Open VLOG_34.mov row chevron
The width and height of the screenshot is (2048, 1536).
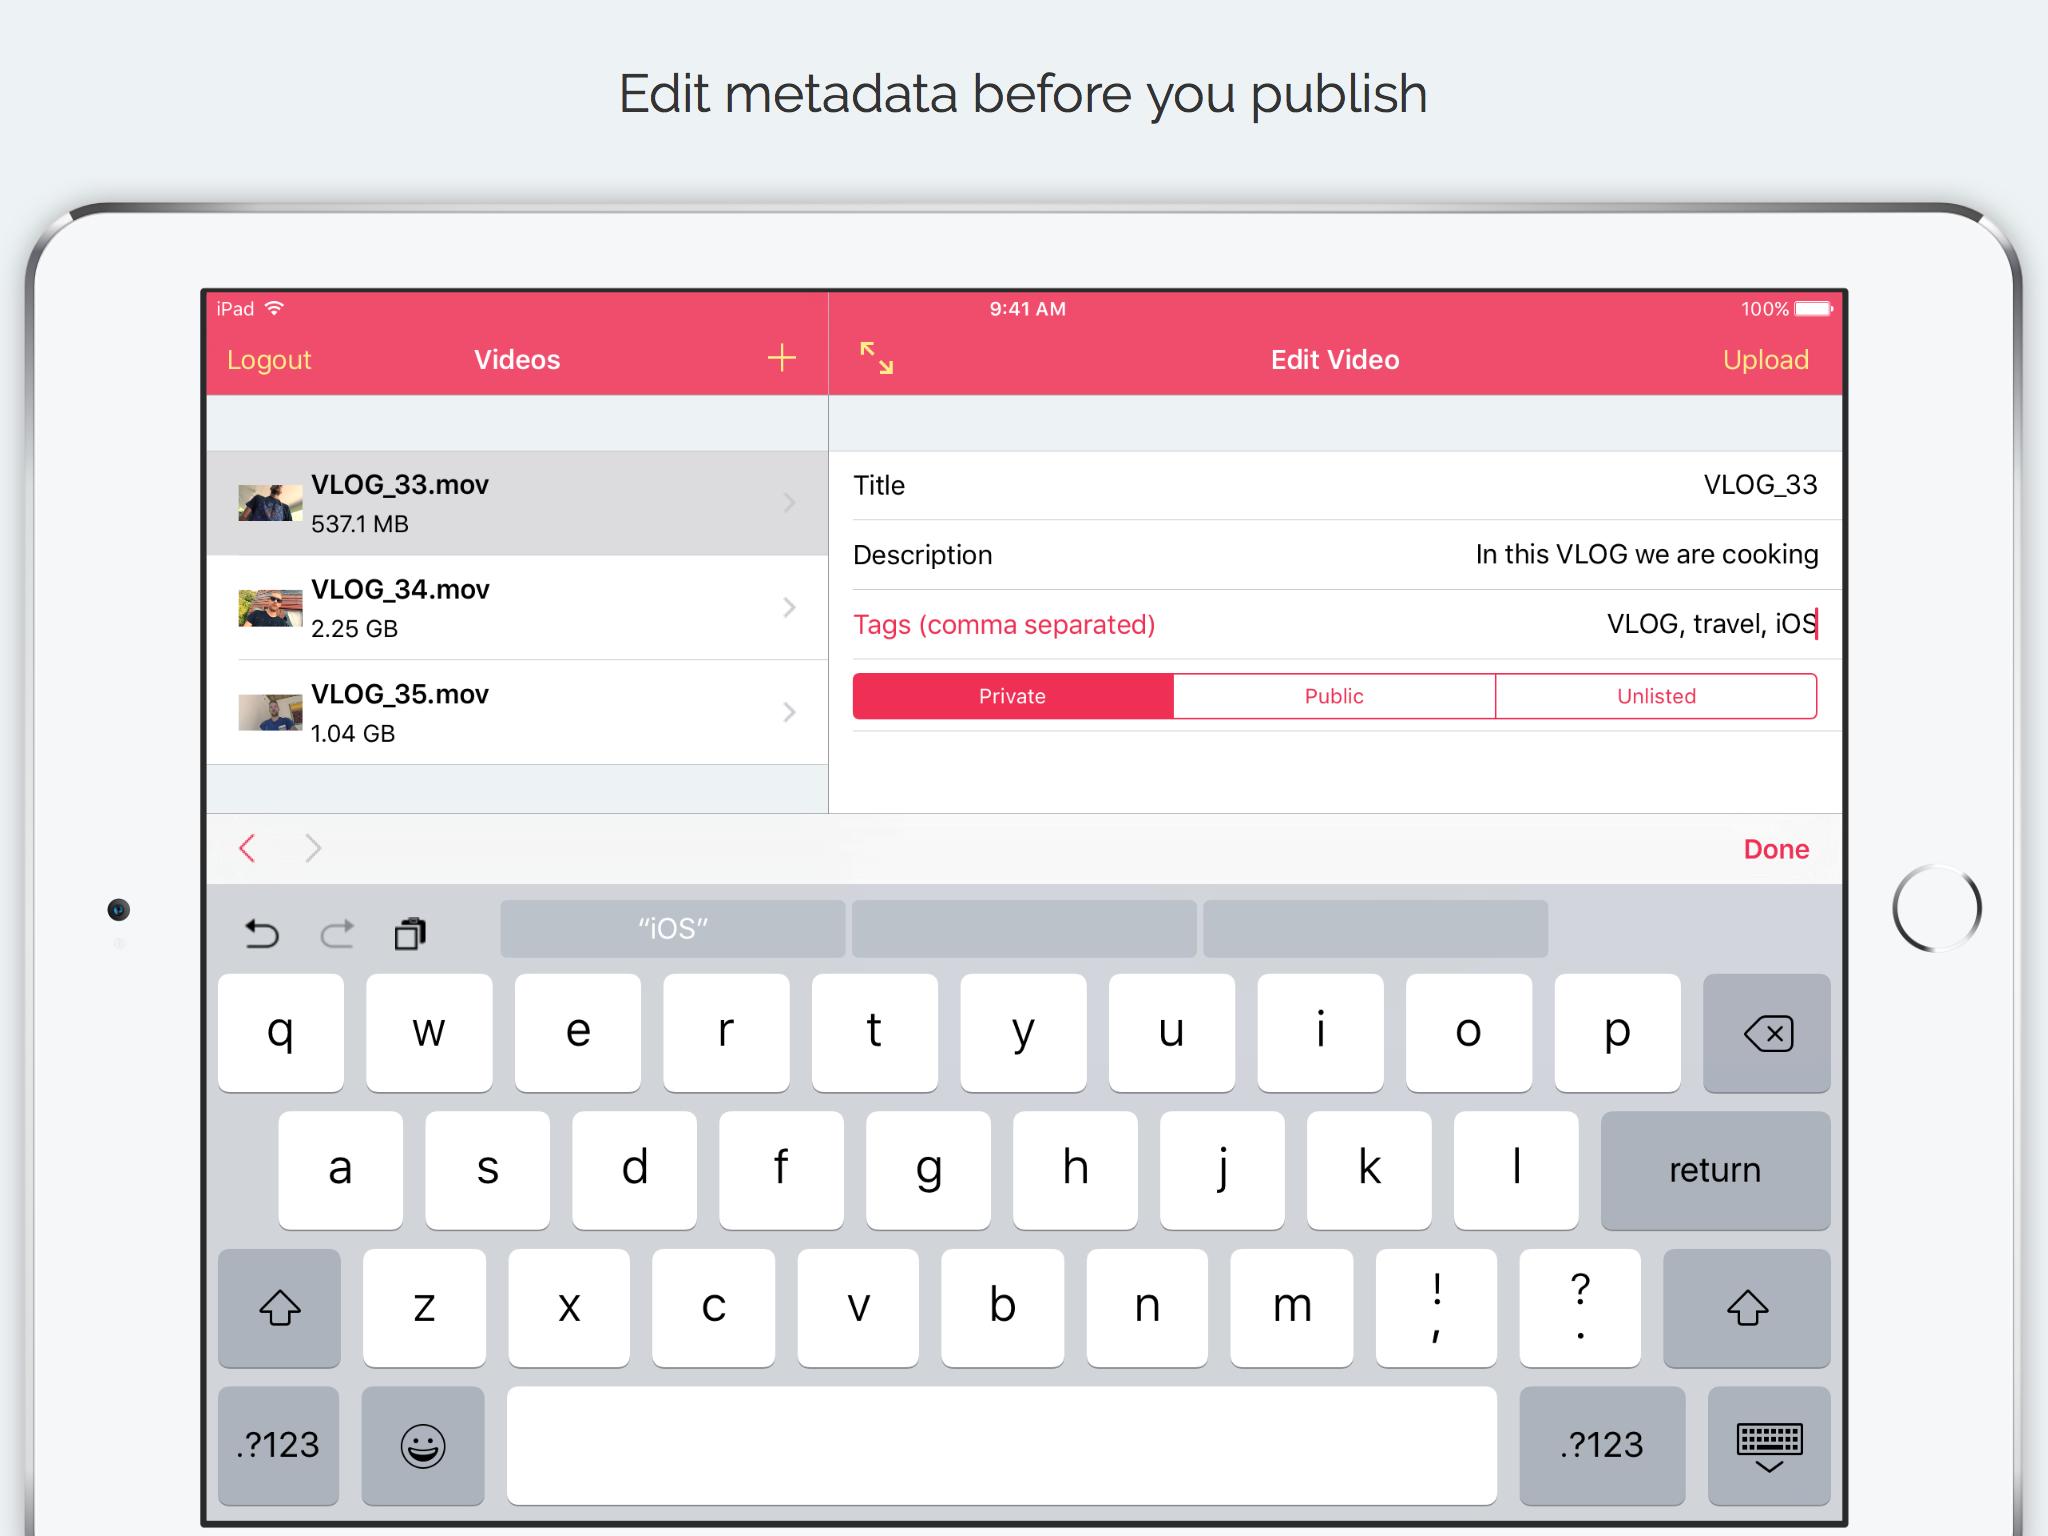[790, 607]
